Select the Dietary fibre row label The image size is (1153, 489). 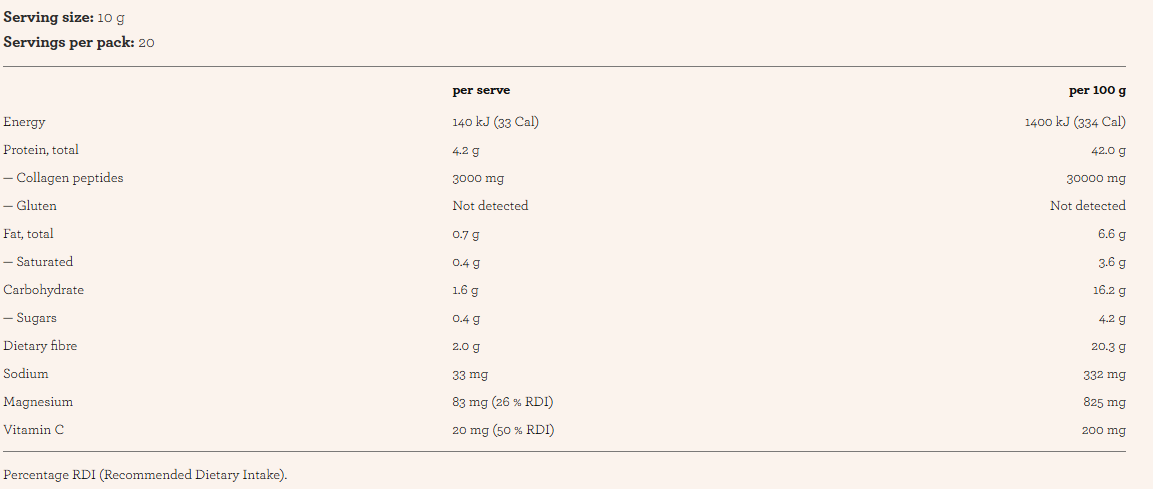tap(40, 346)
